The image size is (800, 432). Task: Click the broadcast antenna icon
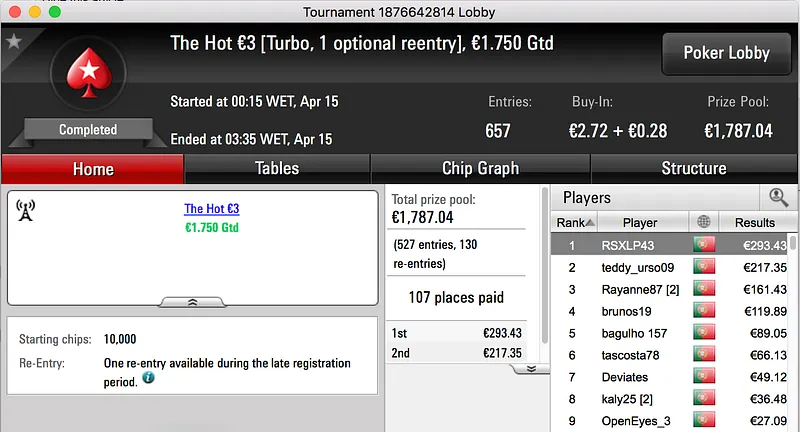tap(27, 210)
